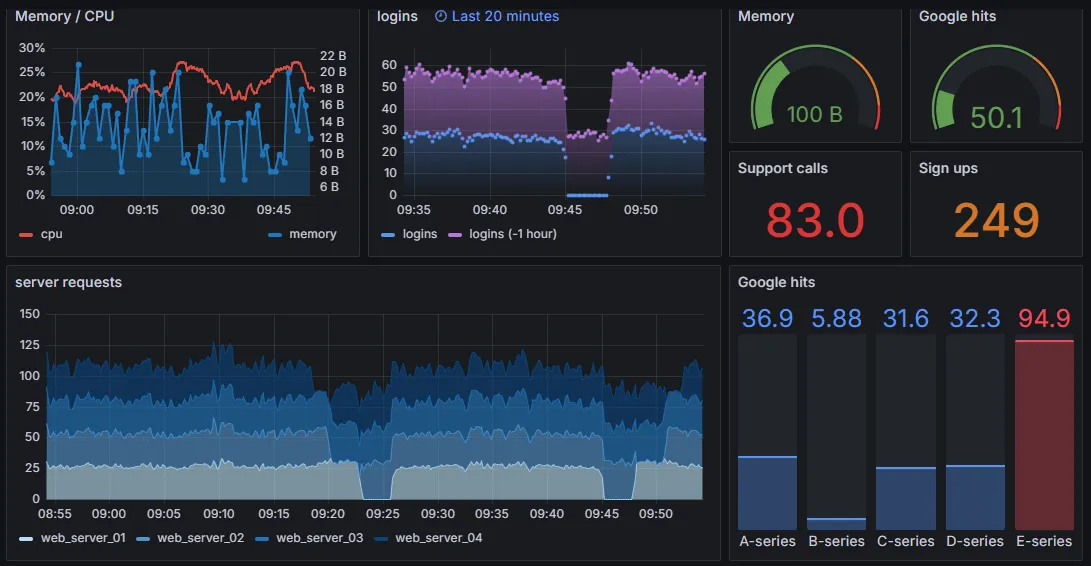1091x566 pixels.
Task: Click the red cpu legend color line
Action: 26,235
